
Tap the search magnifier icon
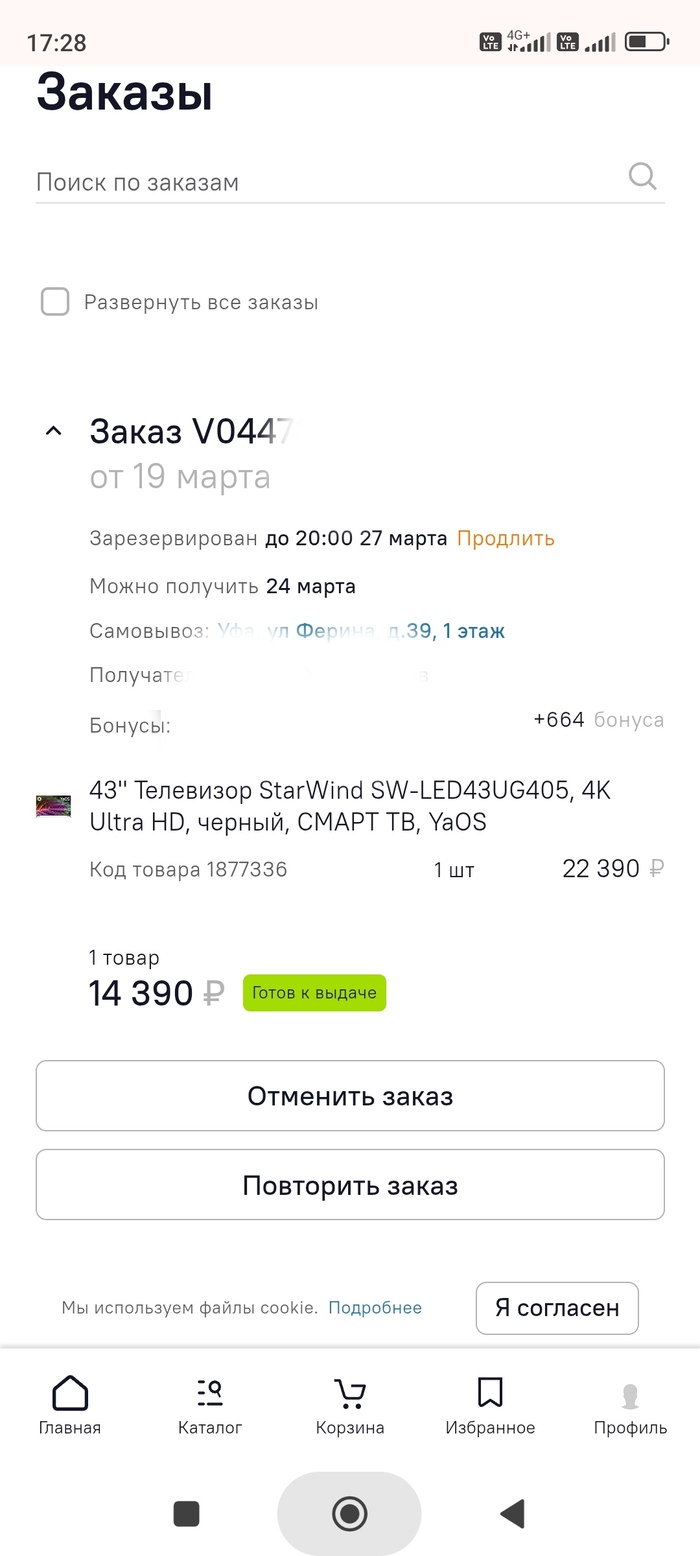point(642,177)
